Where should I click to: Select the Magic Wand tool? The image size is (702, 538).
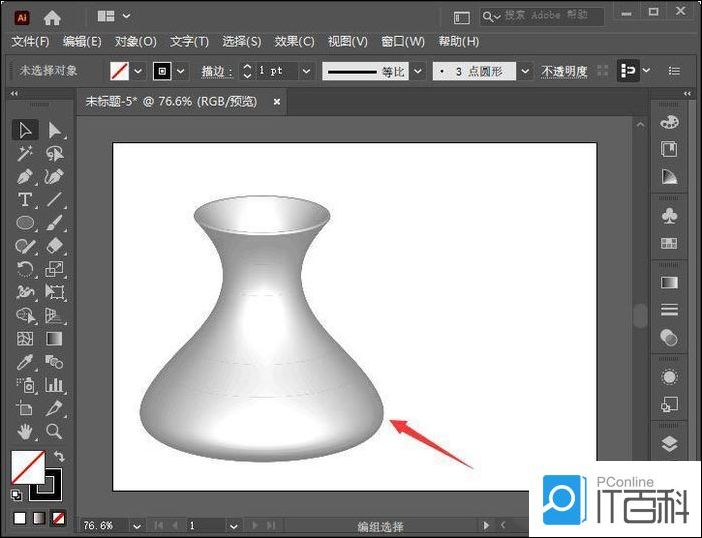(x=25, y=153)
